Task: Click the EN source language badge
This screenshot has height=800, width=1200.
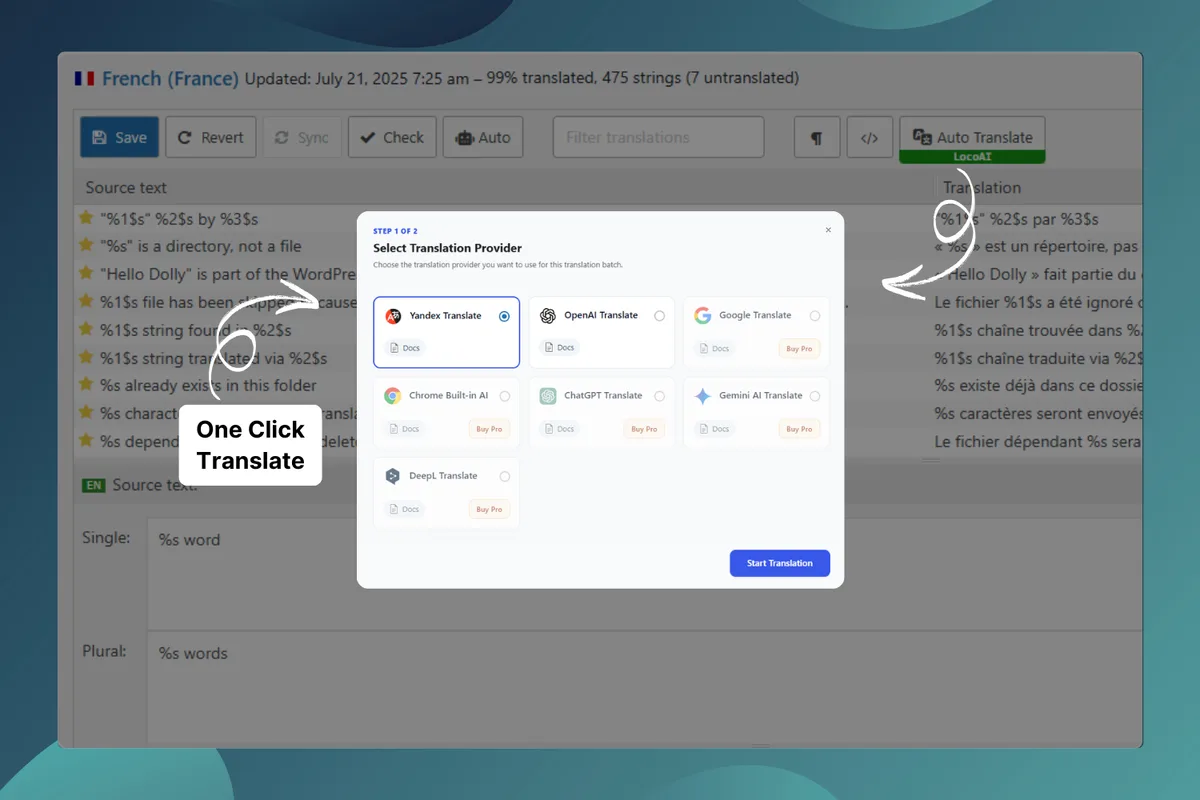Action: pyautogui.click(x=94, y=485)
